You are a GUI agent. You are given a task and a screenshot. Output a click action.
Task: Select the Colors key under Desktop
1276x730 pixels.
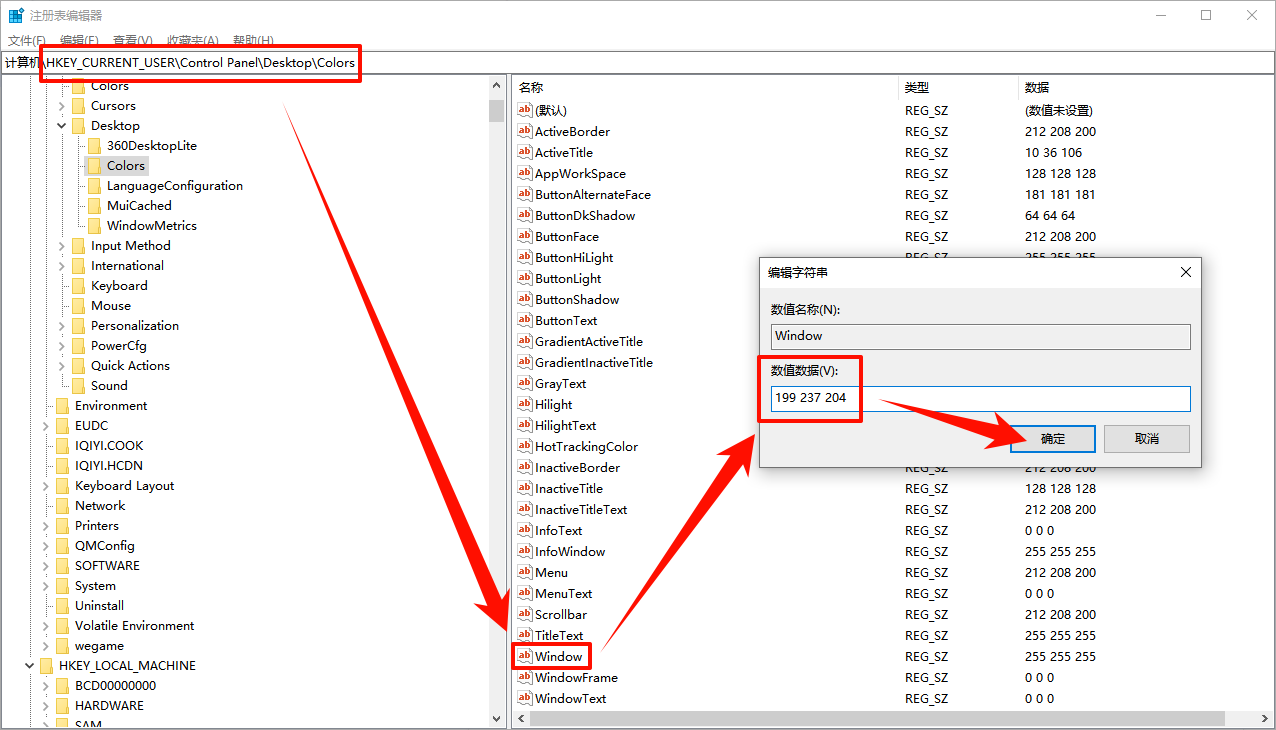(126, 165)
